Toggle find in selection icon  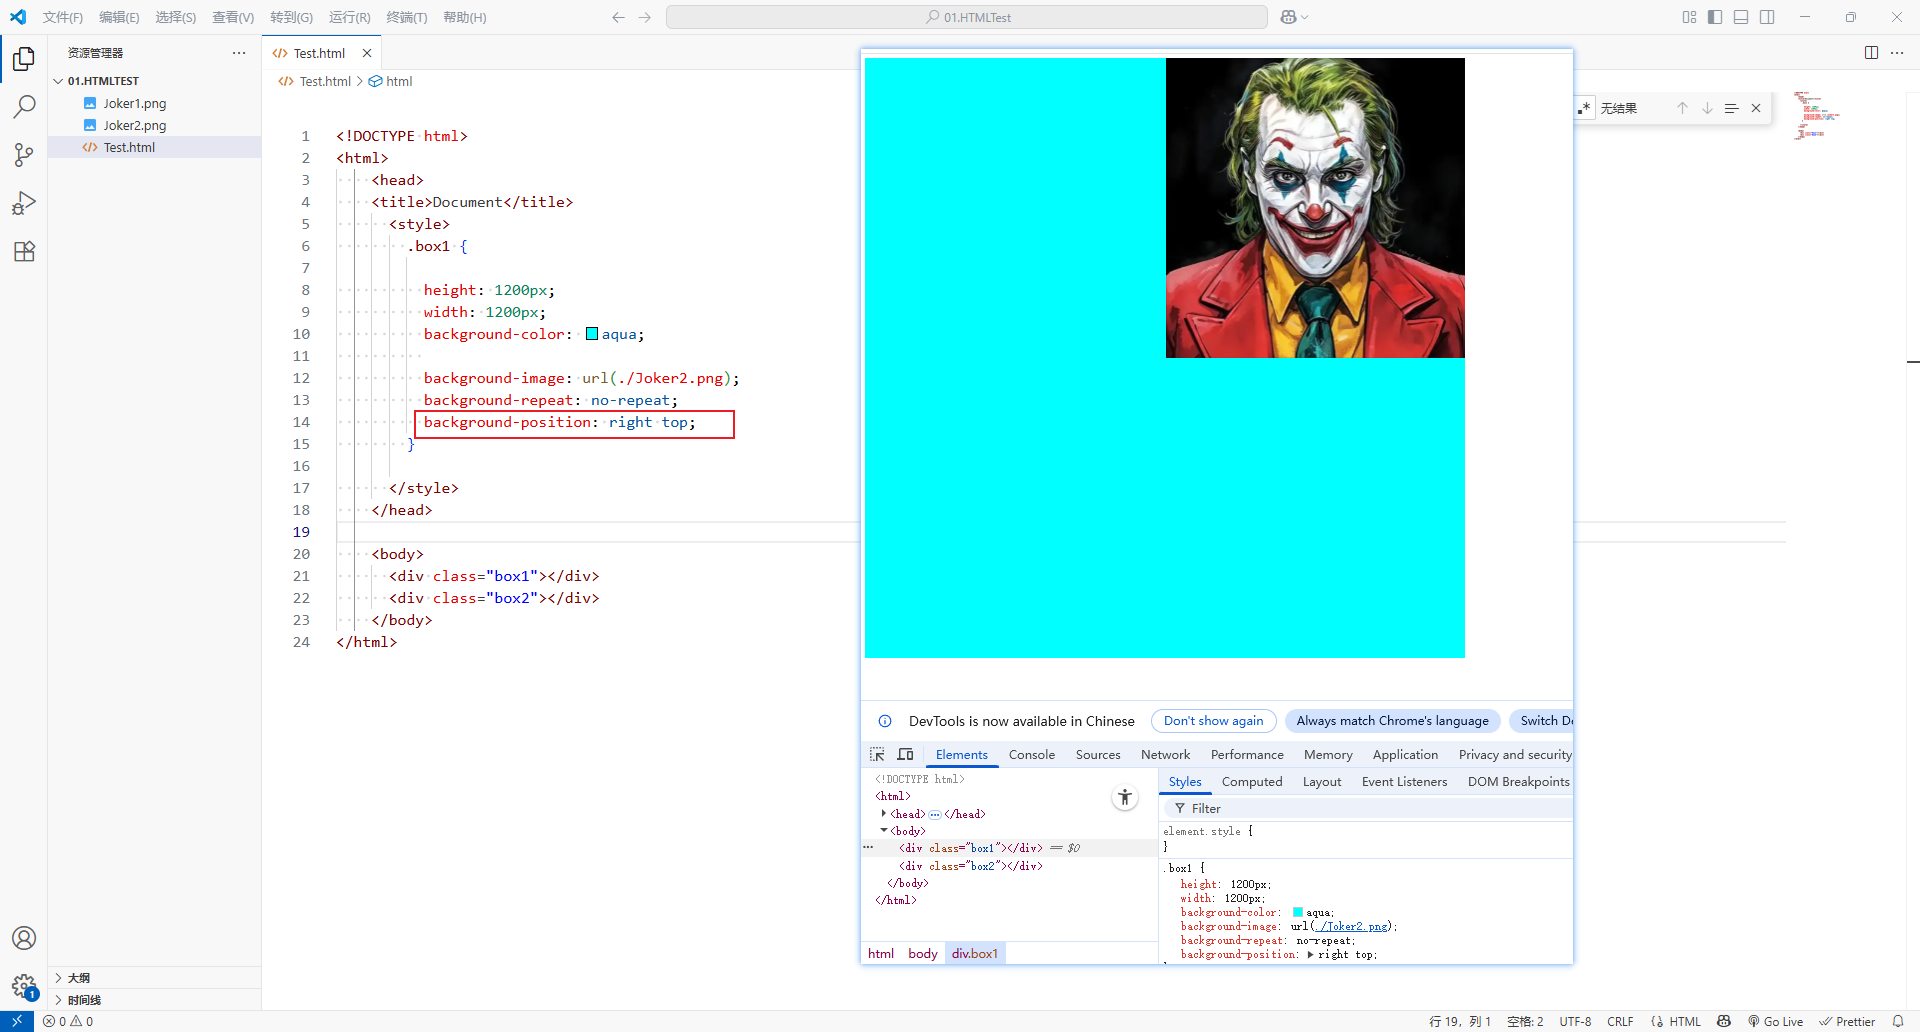(x=1731, y=108)
